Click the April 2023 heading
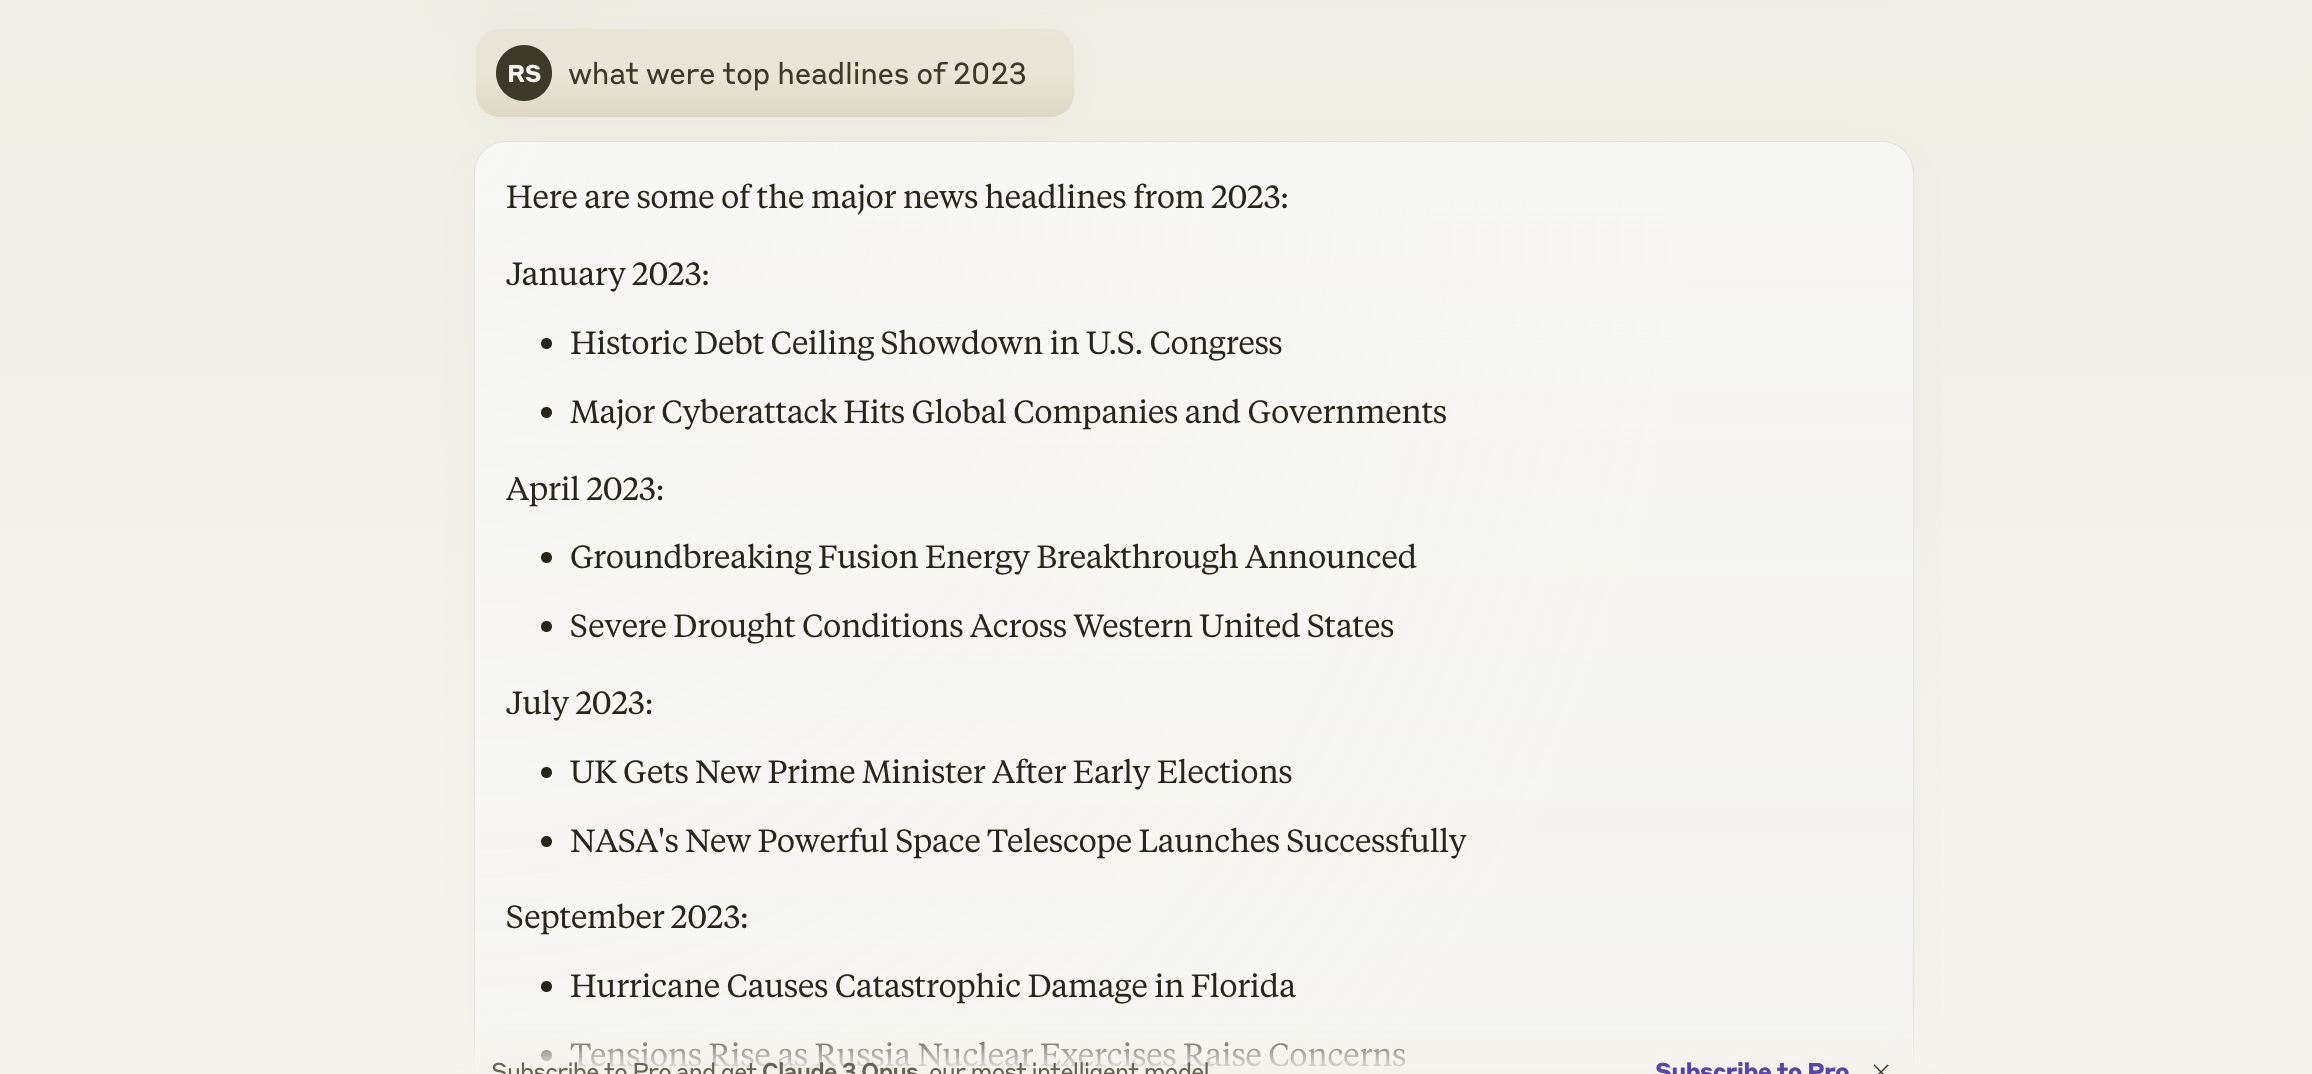Viewport: 2312px width, 1074px height. tap(584, 489)
